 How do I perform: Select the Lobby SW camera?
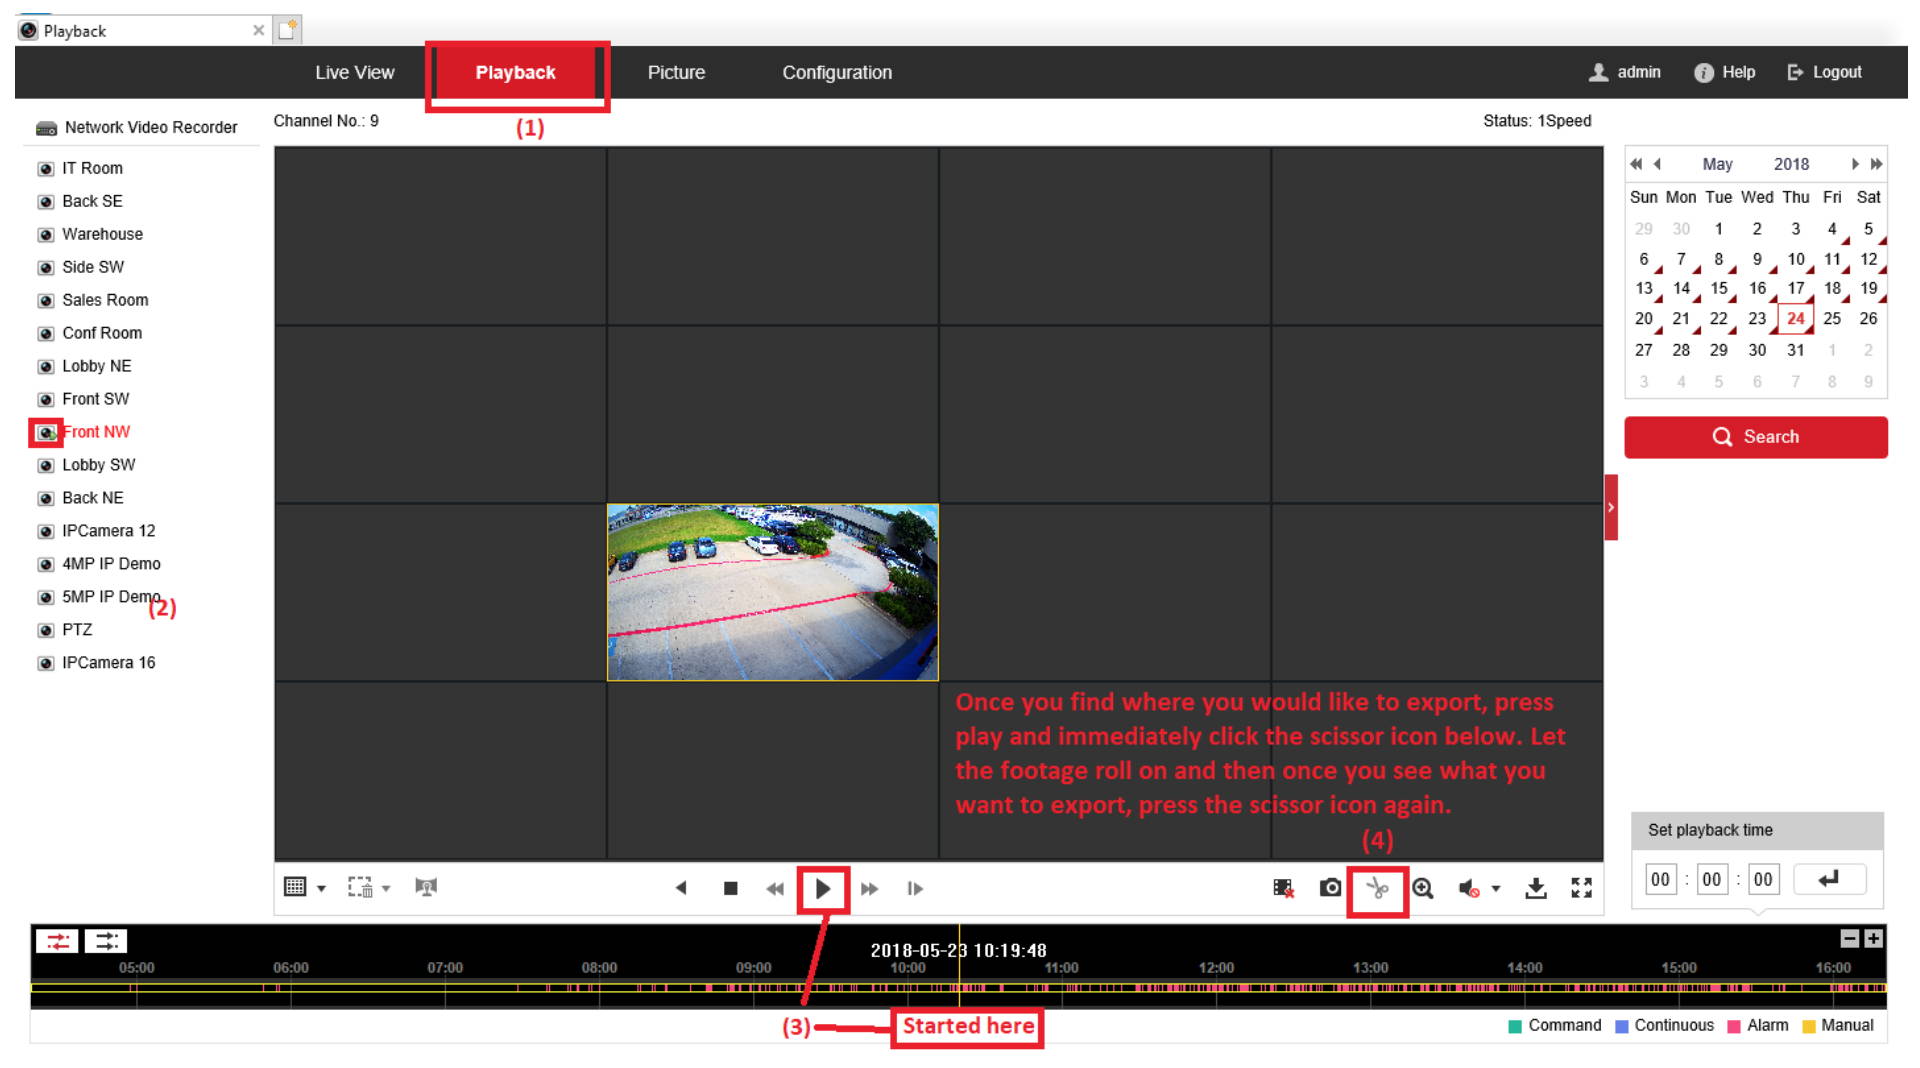click(x=98, y=465)
